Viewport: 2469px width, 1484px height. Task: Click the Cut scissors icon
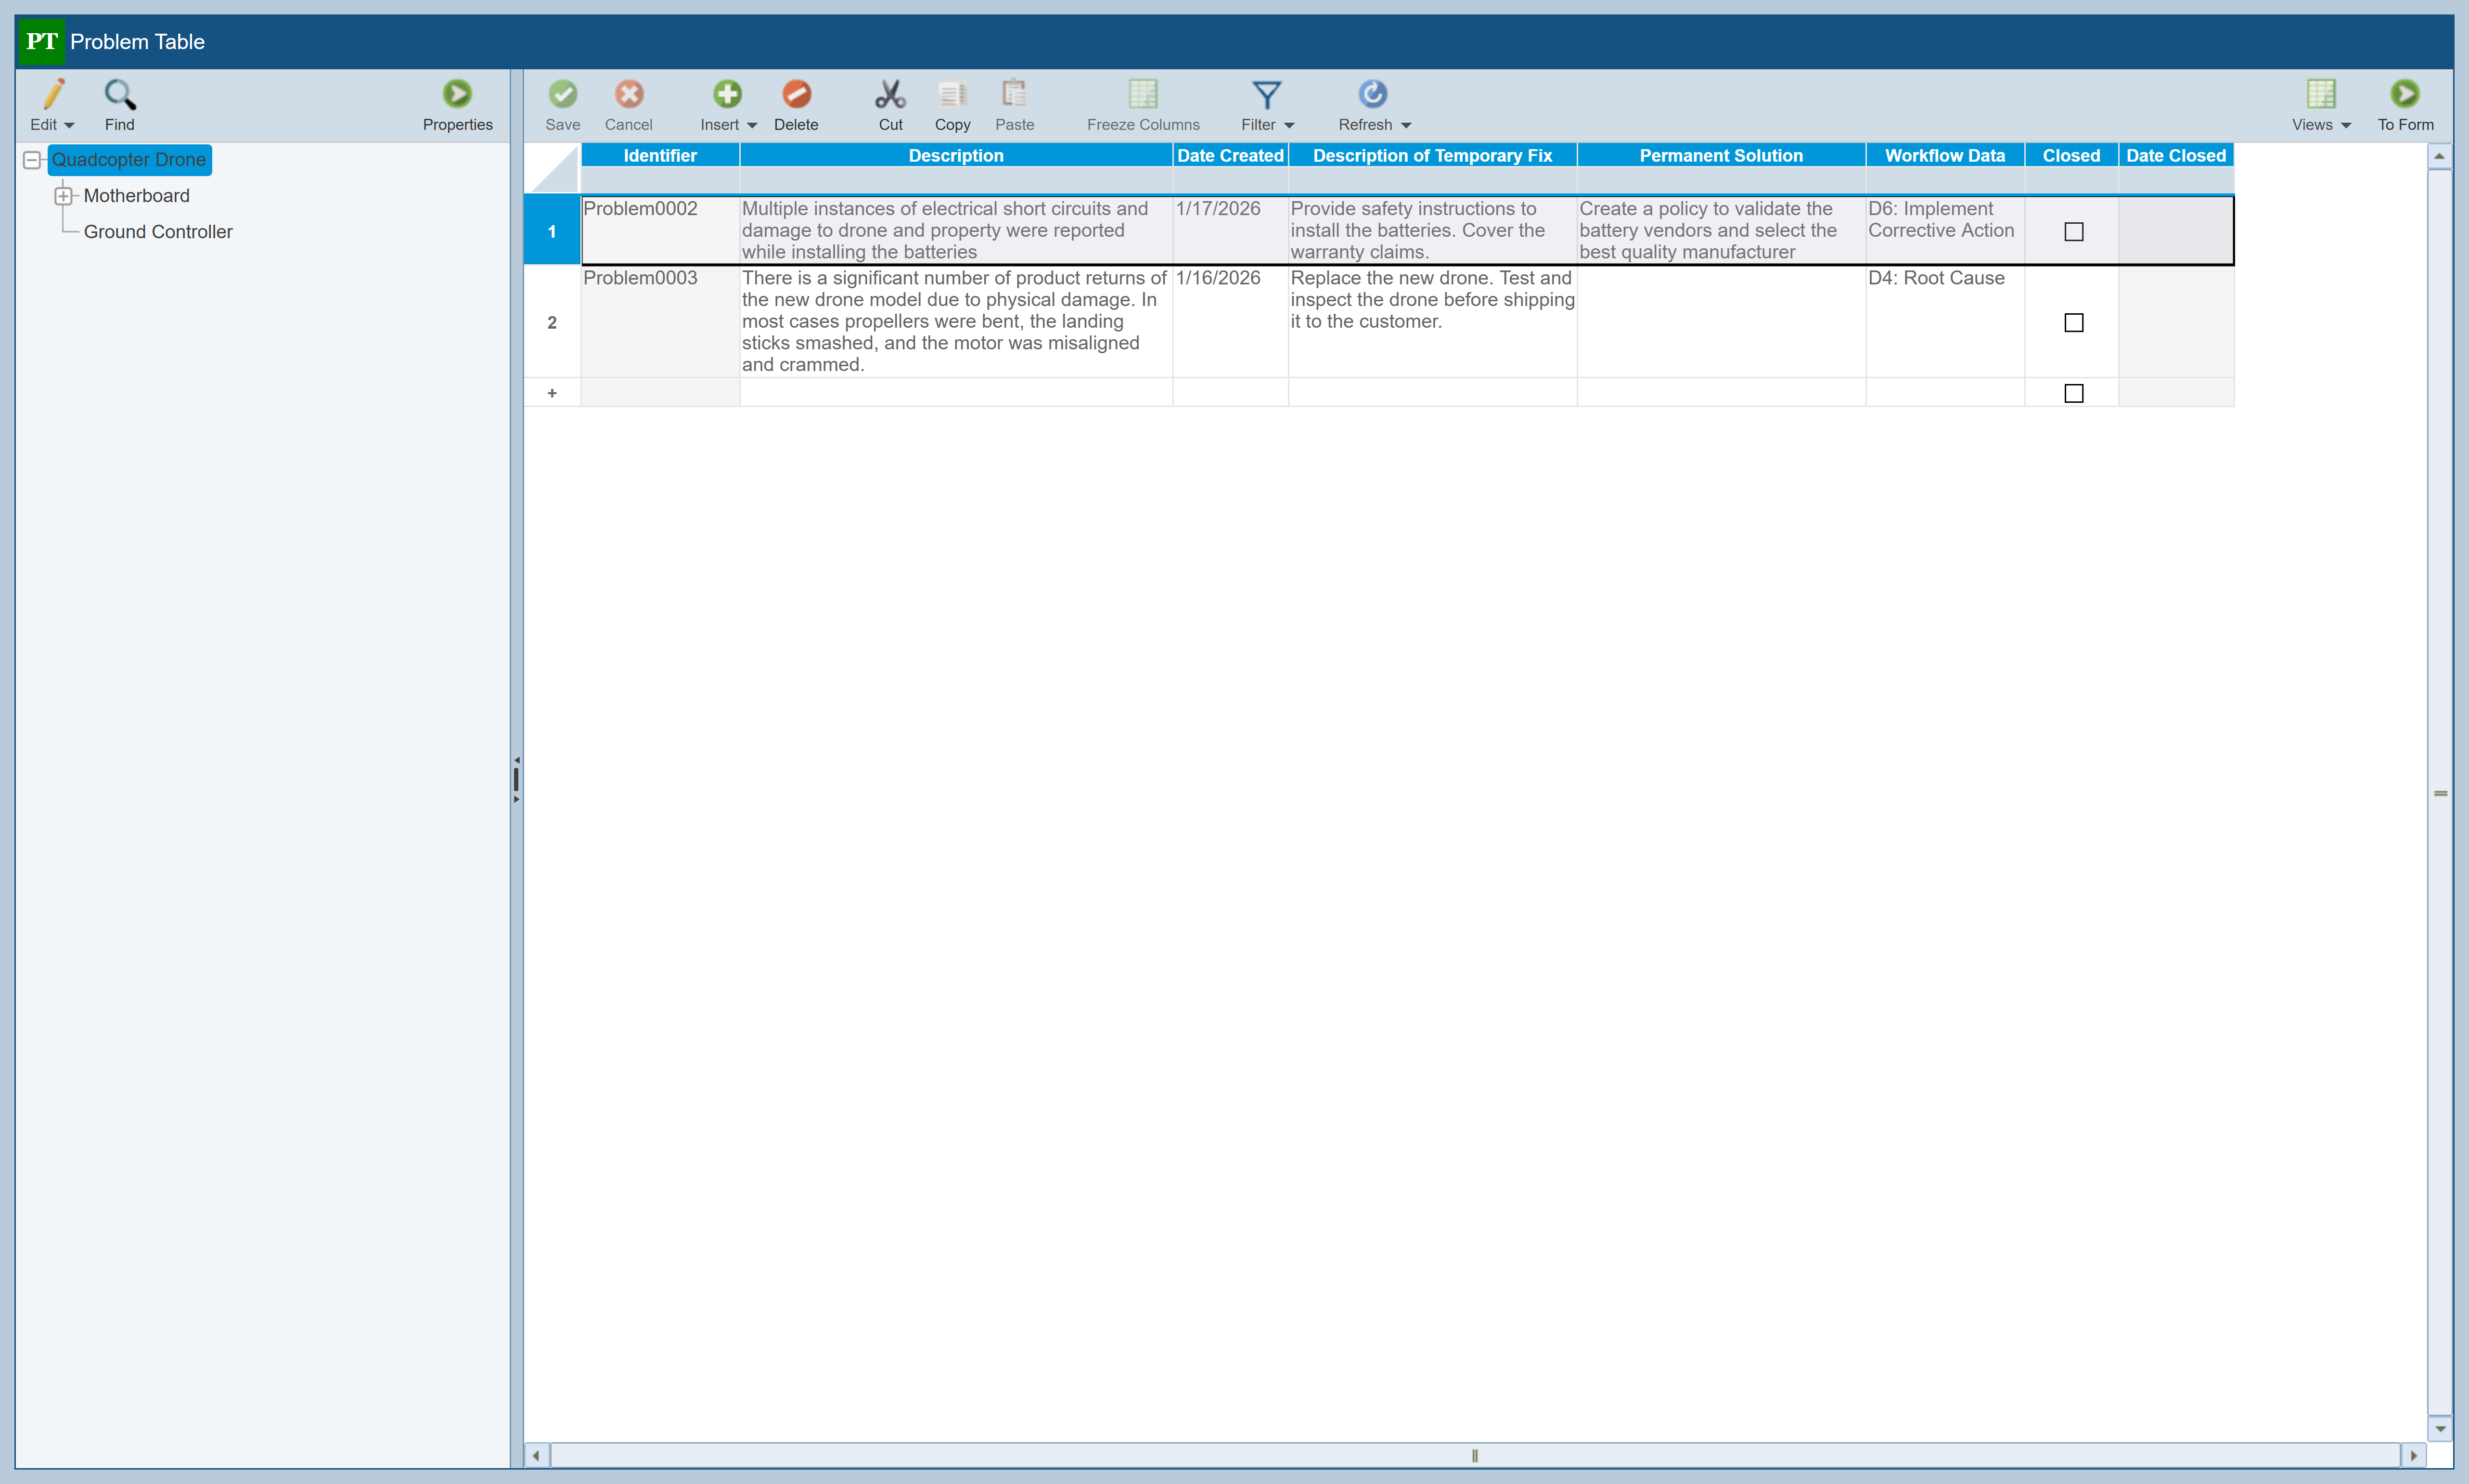point(890,95)
